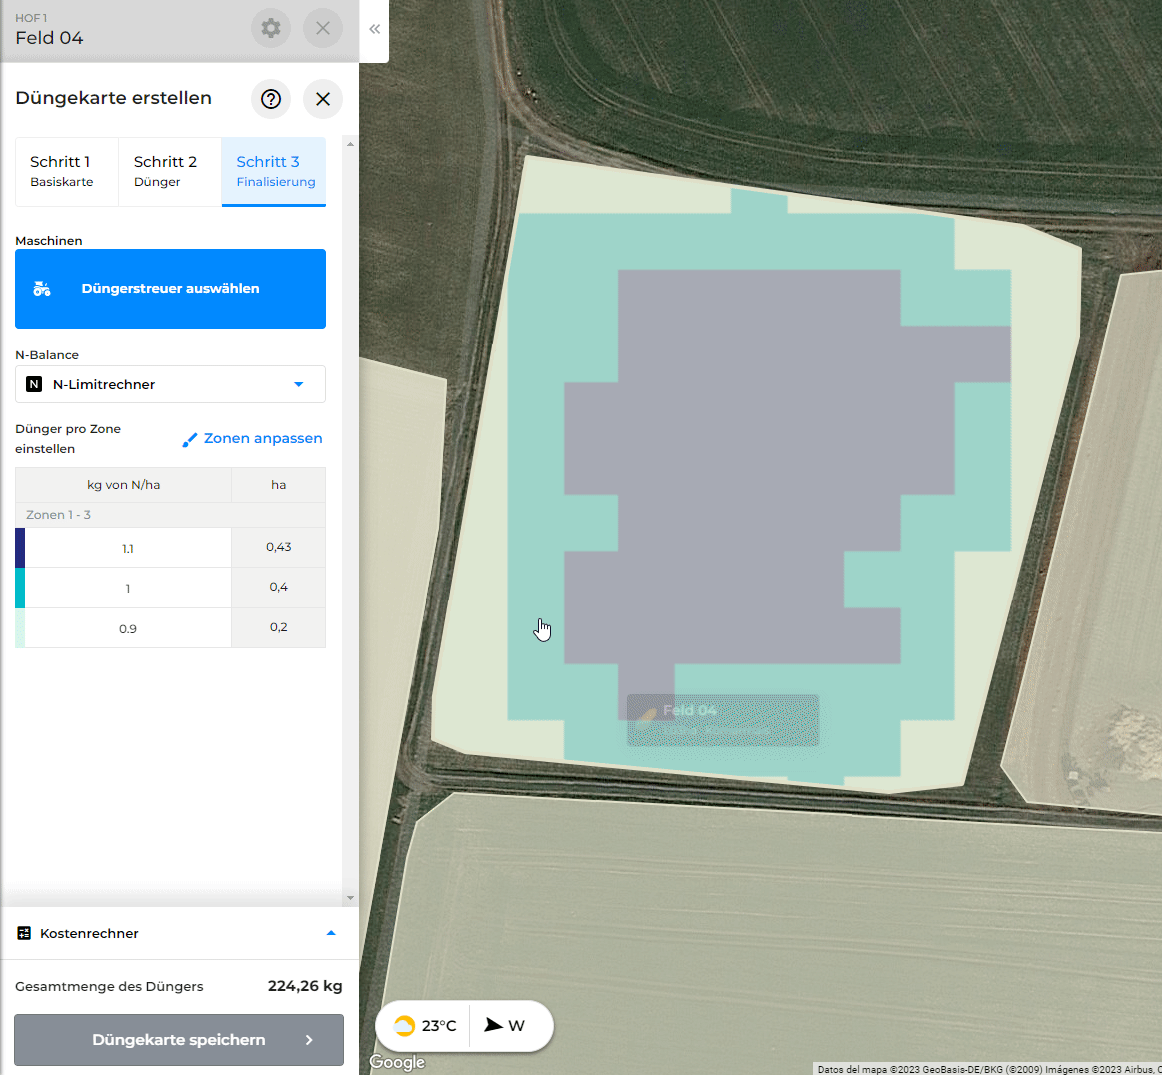Click the Zonen 1 - 3 group row
This screenshot has height=1075, width=1162.
(x=170, y=515)
